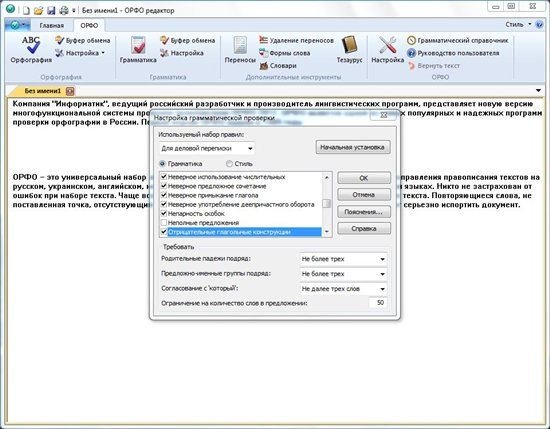
Task: Click the Орфография spell check icon
Action: pos(31,49)
